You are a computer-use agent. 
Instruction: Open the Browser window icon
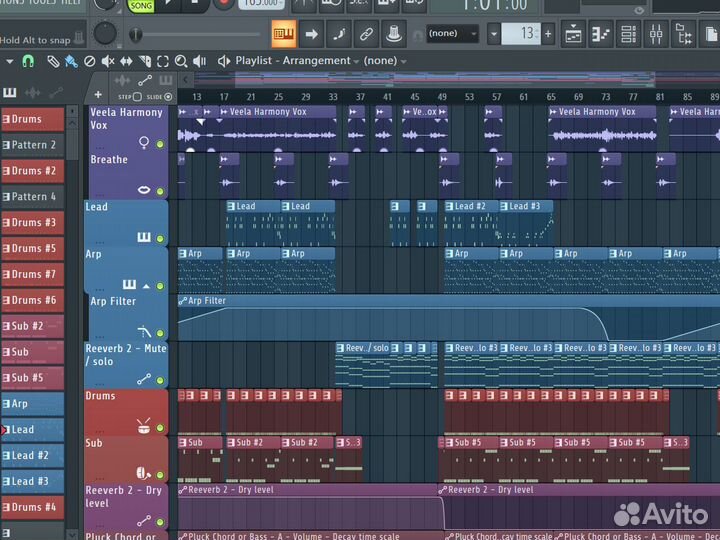(684, 34)
